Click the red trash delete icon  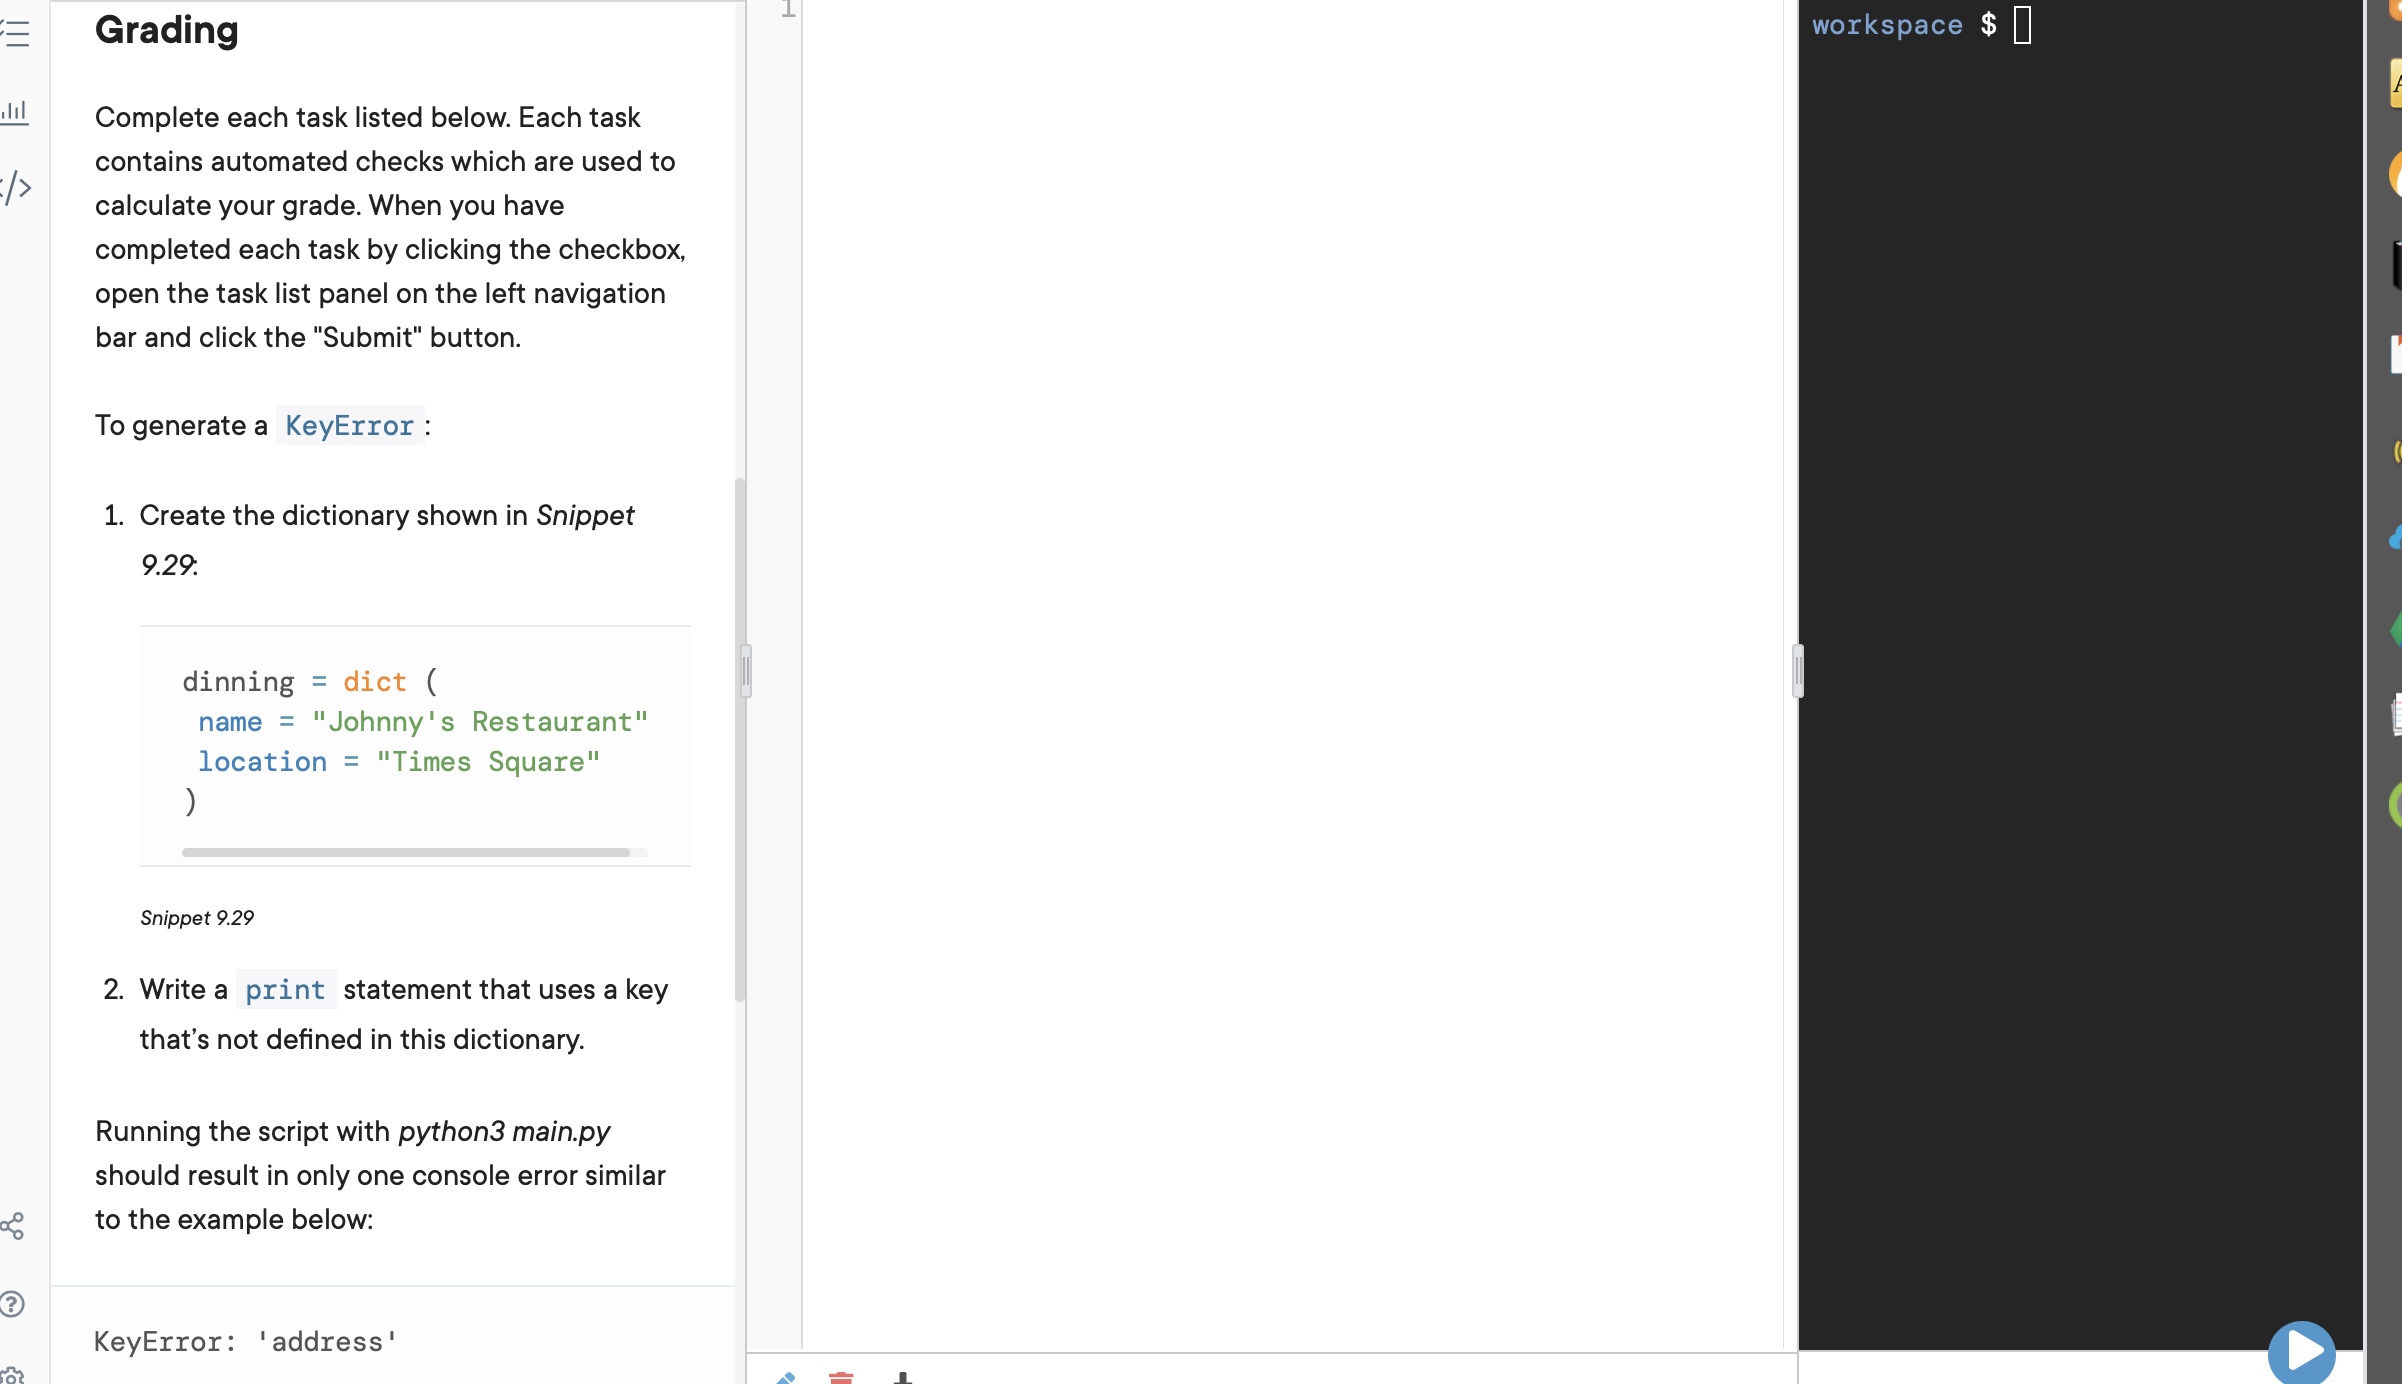click(841, 1377)
